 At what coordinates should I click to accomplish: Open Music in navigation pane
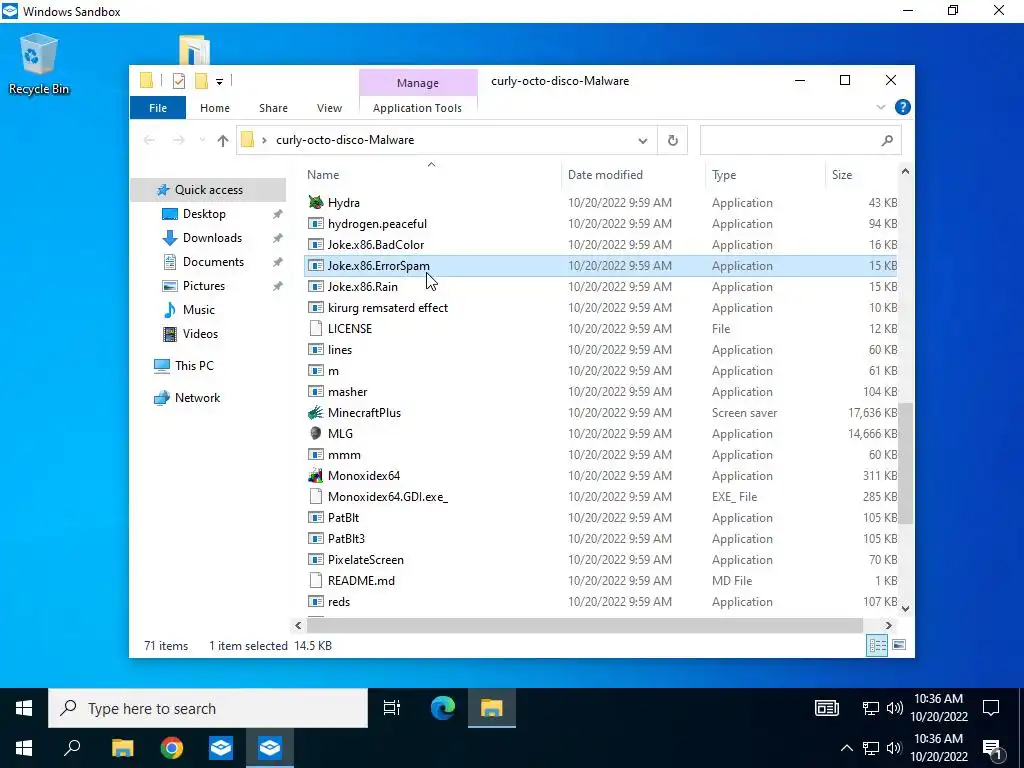click(199, 310)
